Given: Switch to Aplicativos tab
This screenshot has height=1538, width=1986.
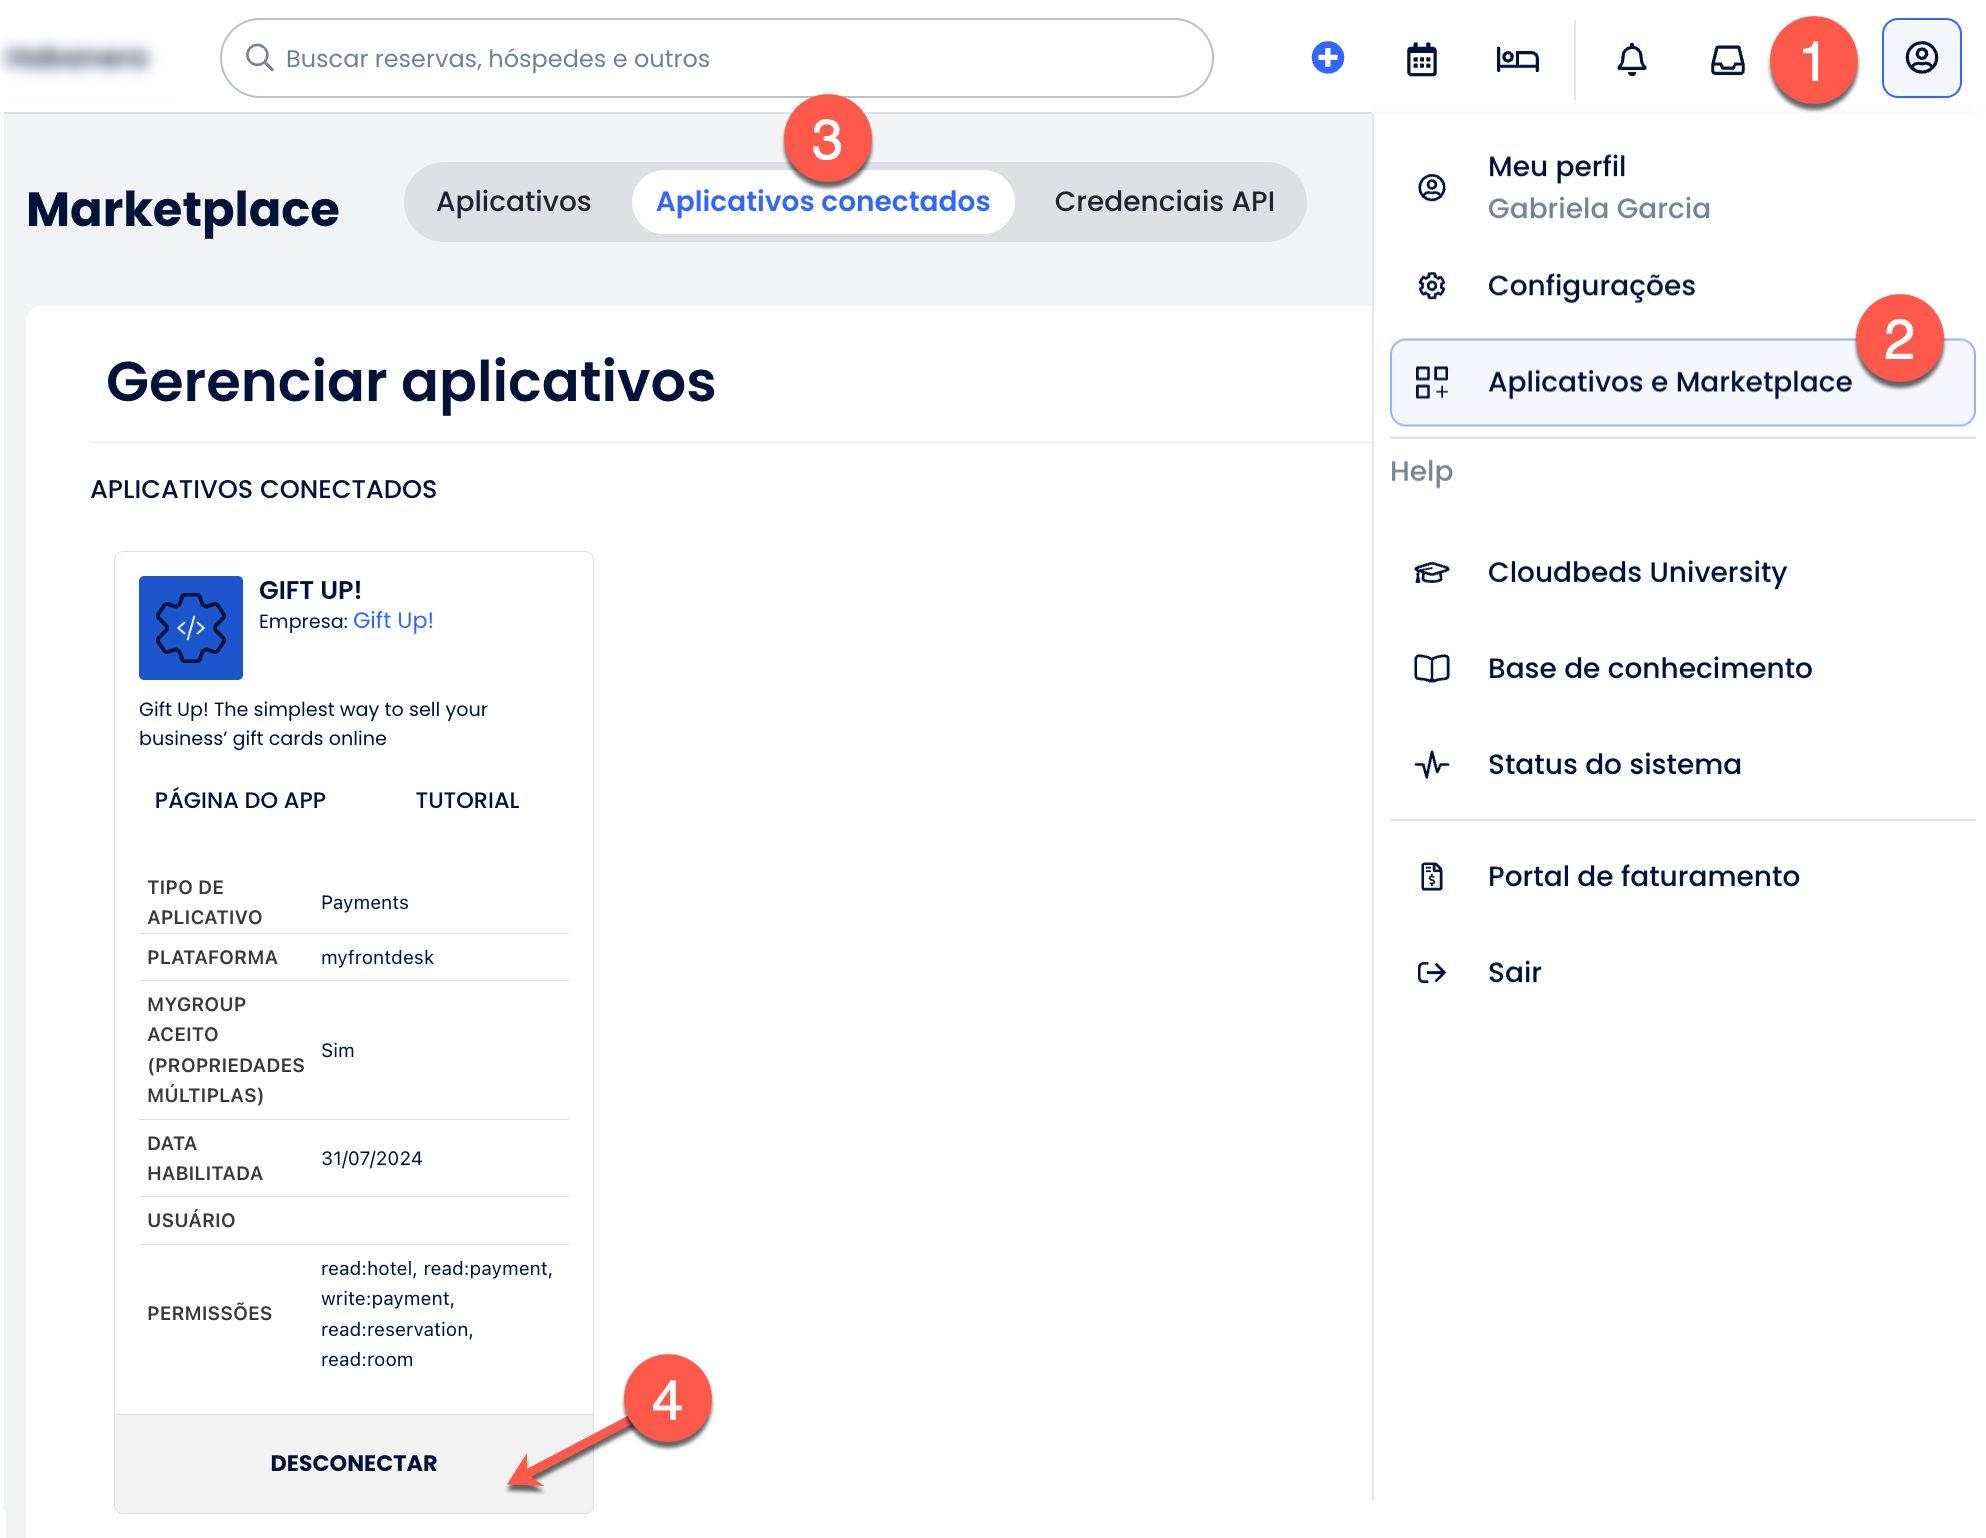Looking at the screenshot, I should click(513, 201).
